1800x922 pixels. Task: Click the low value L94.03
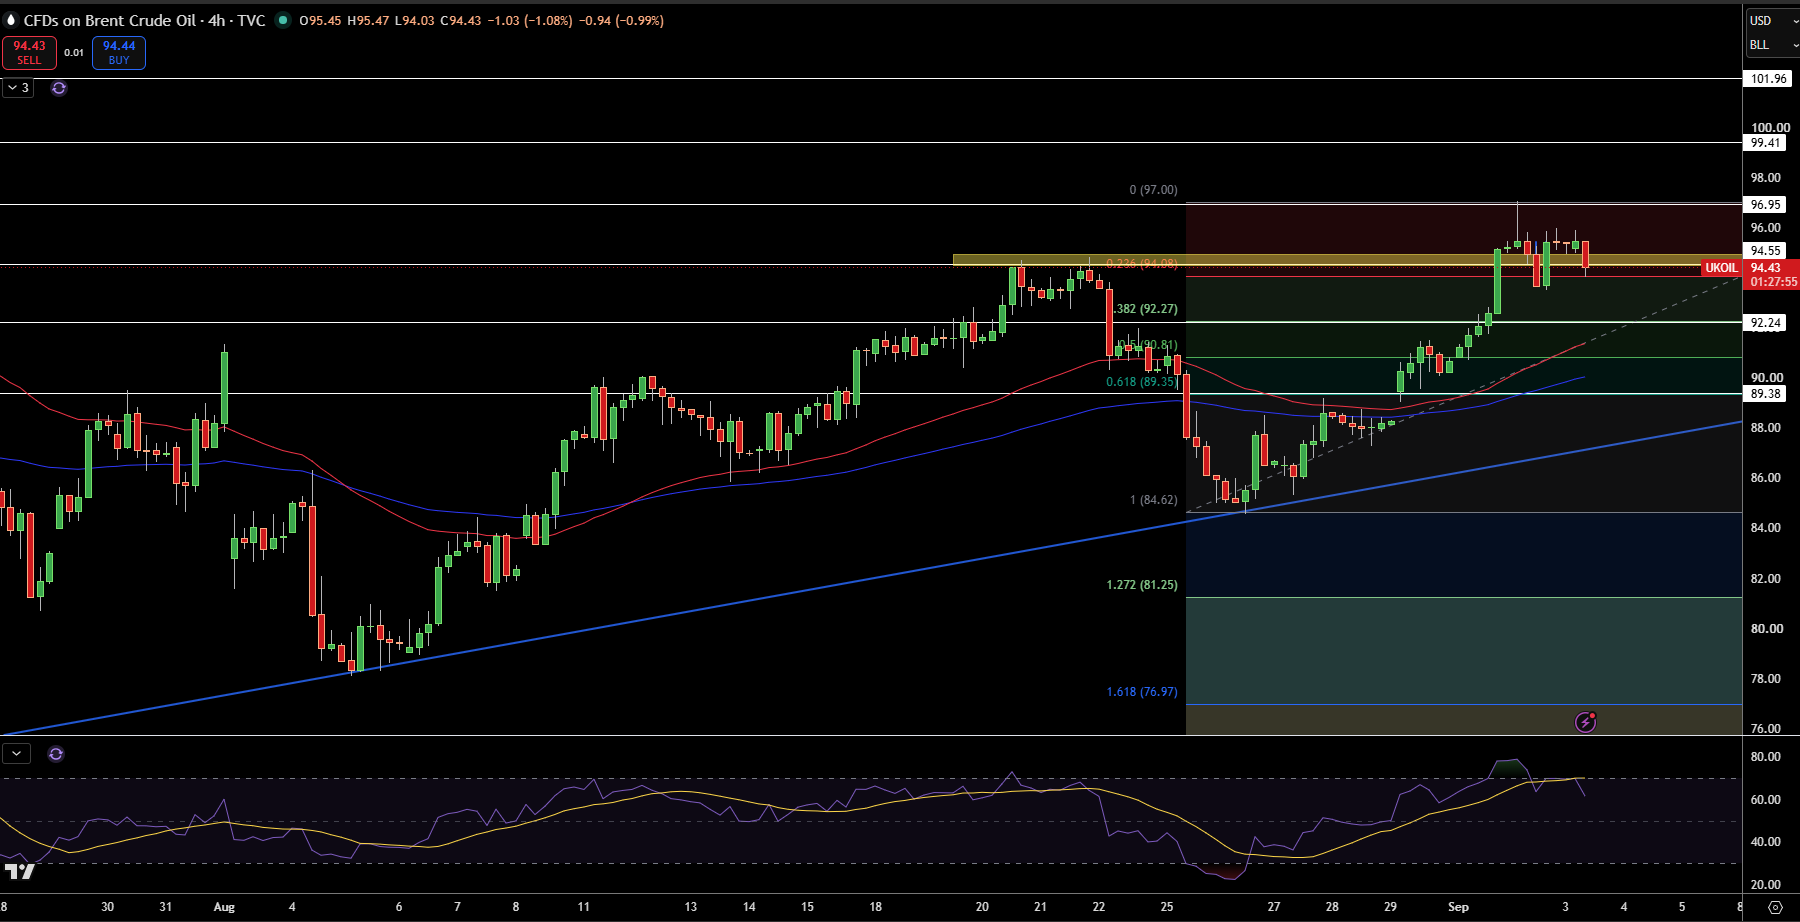[x=415, y=20]
